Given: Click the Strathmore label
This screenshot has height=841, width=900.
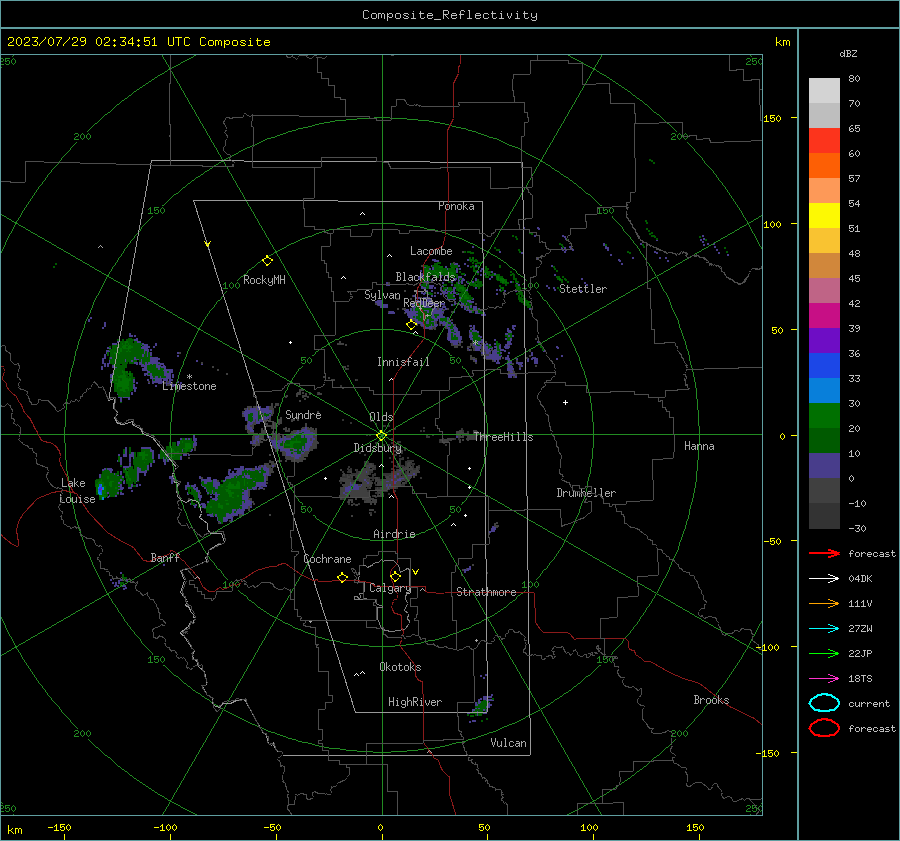Looking at the screenshot, I should [x=486, y=592].
